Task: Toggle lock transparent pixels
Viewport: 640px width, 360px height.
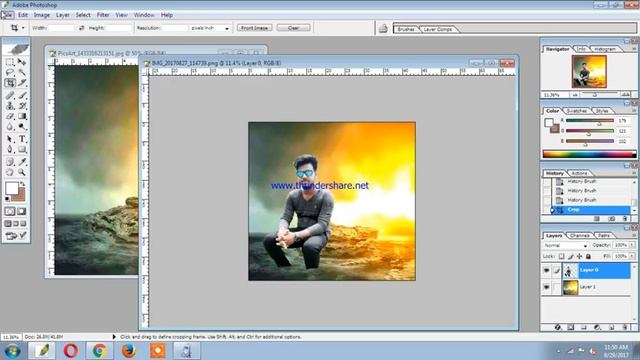Action: pyautogui.click(x=562, y=256)
